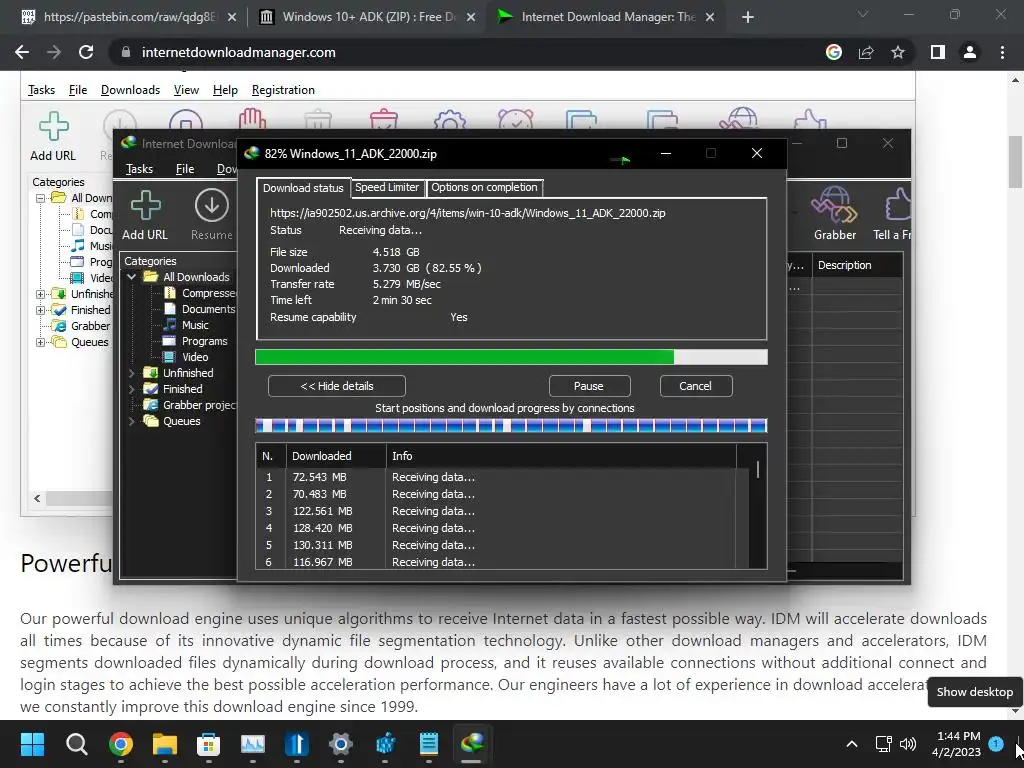
Task: Open a new Chrome tab with the plus
Action: pos(748,17)
